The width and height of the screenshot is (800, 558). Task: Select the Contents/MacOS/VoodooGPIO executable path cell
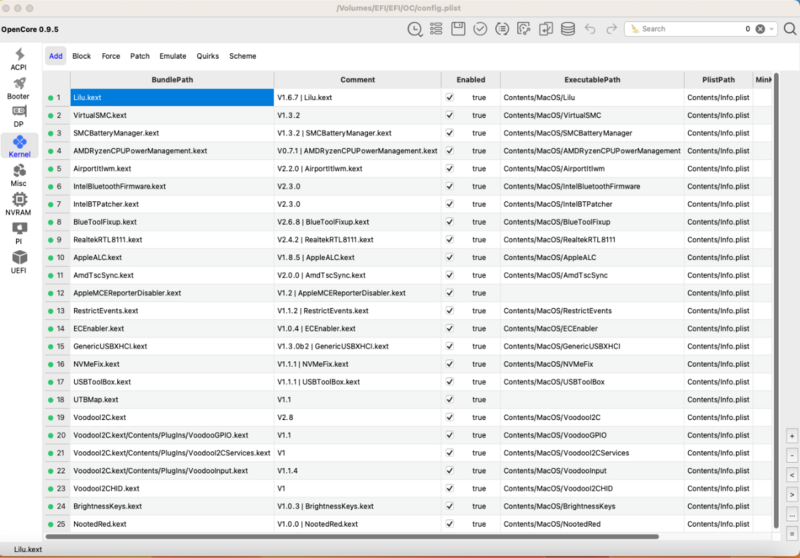pos(592,435)
